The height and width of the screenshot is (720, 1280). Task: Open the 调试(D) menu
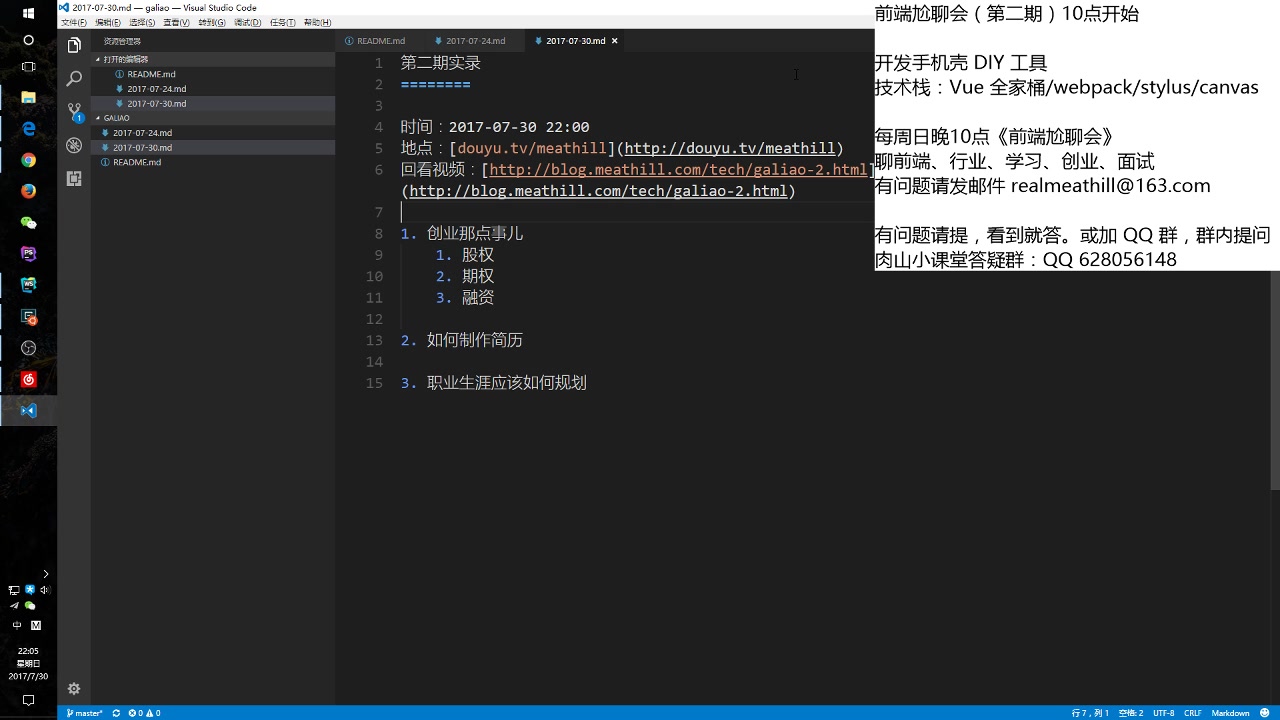247,22
